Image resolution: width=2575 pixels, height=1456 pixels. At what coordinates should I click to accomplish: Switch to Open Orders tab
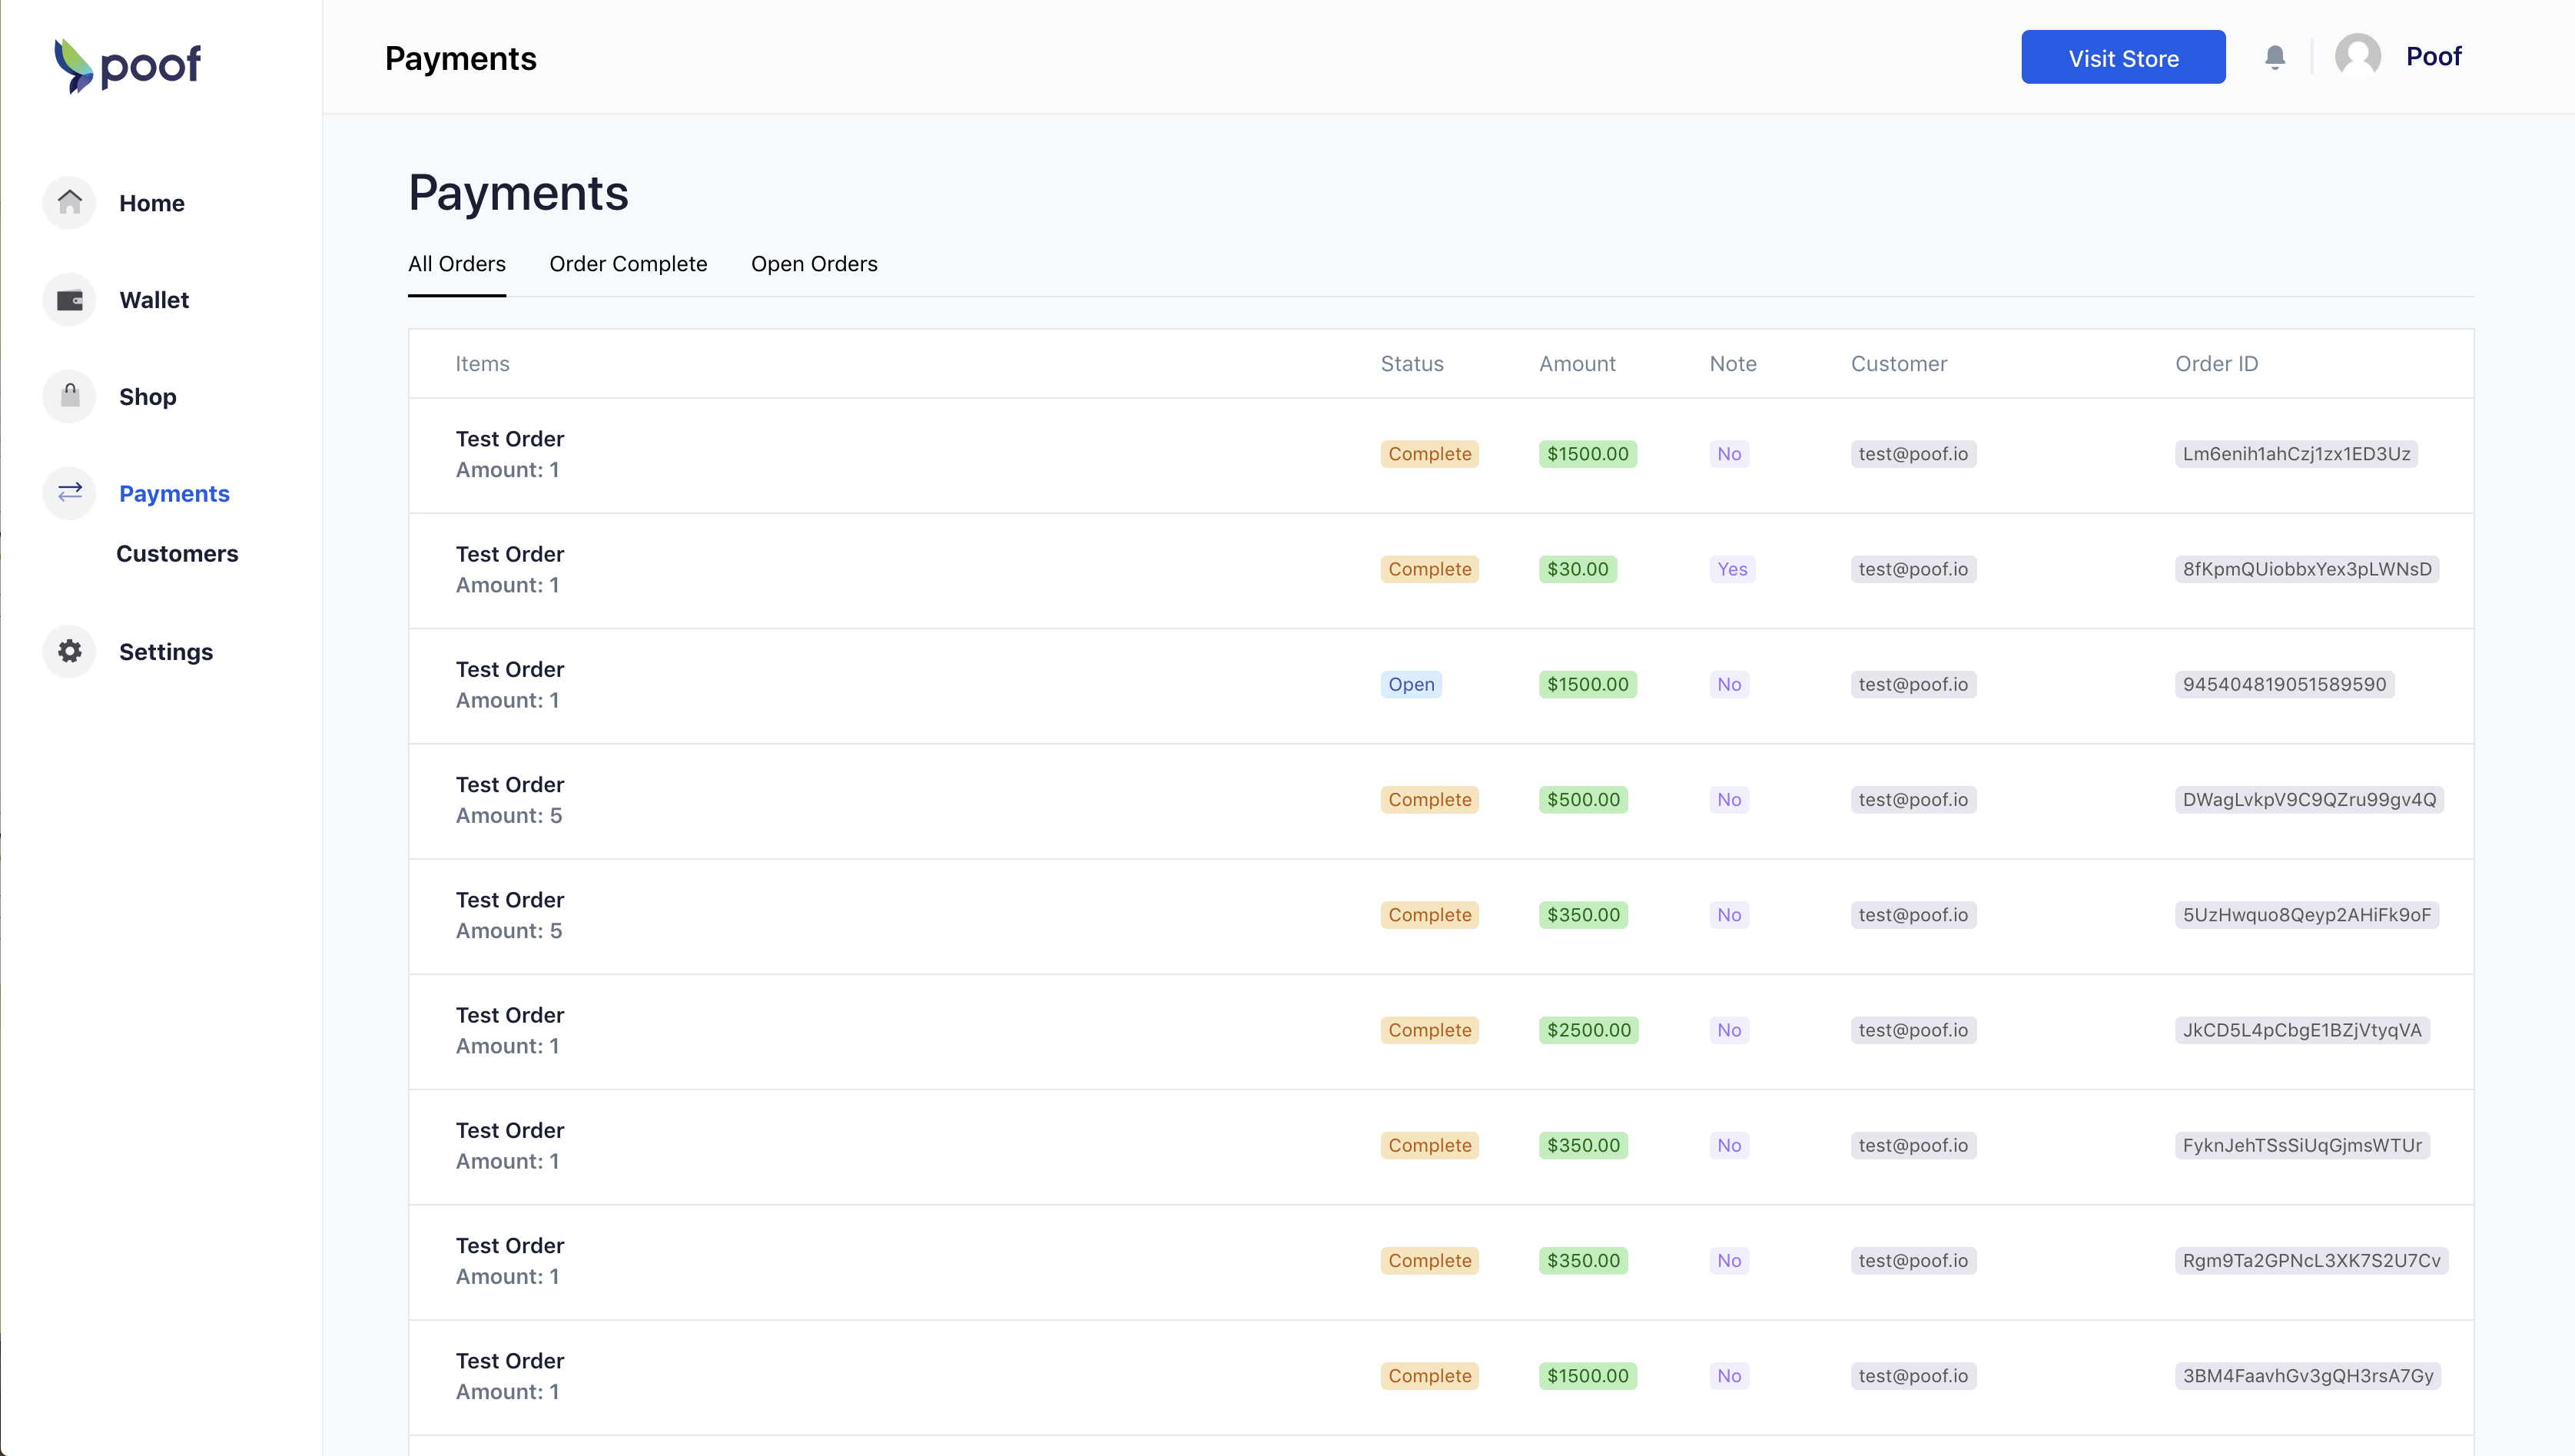814,264
